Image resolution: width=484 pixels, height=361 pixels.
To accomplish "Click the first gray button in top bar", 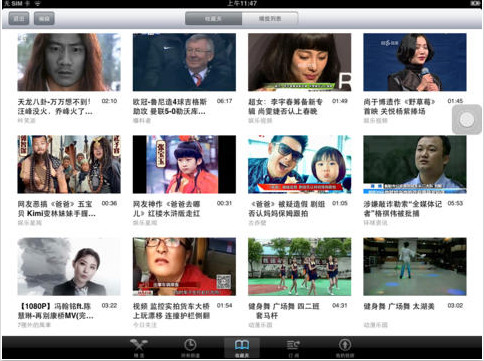I will (19, 18).
